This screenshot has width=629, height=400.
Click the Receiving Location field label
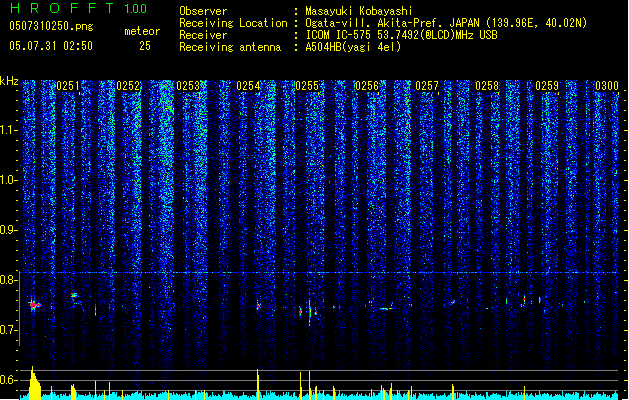coord(233,23)
